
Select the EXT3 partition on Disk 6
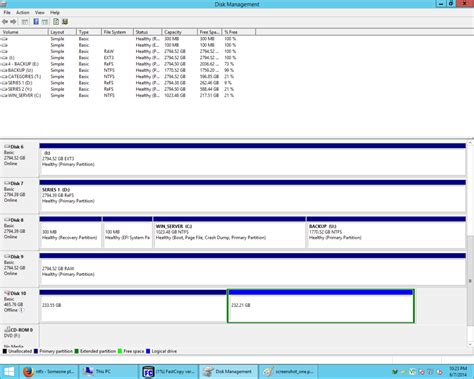(252, 159)
